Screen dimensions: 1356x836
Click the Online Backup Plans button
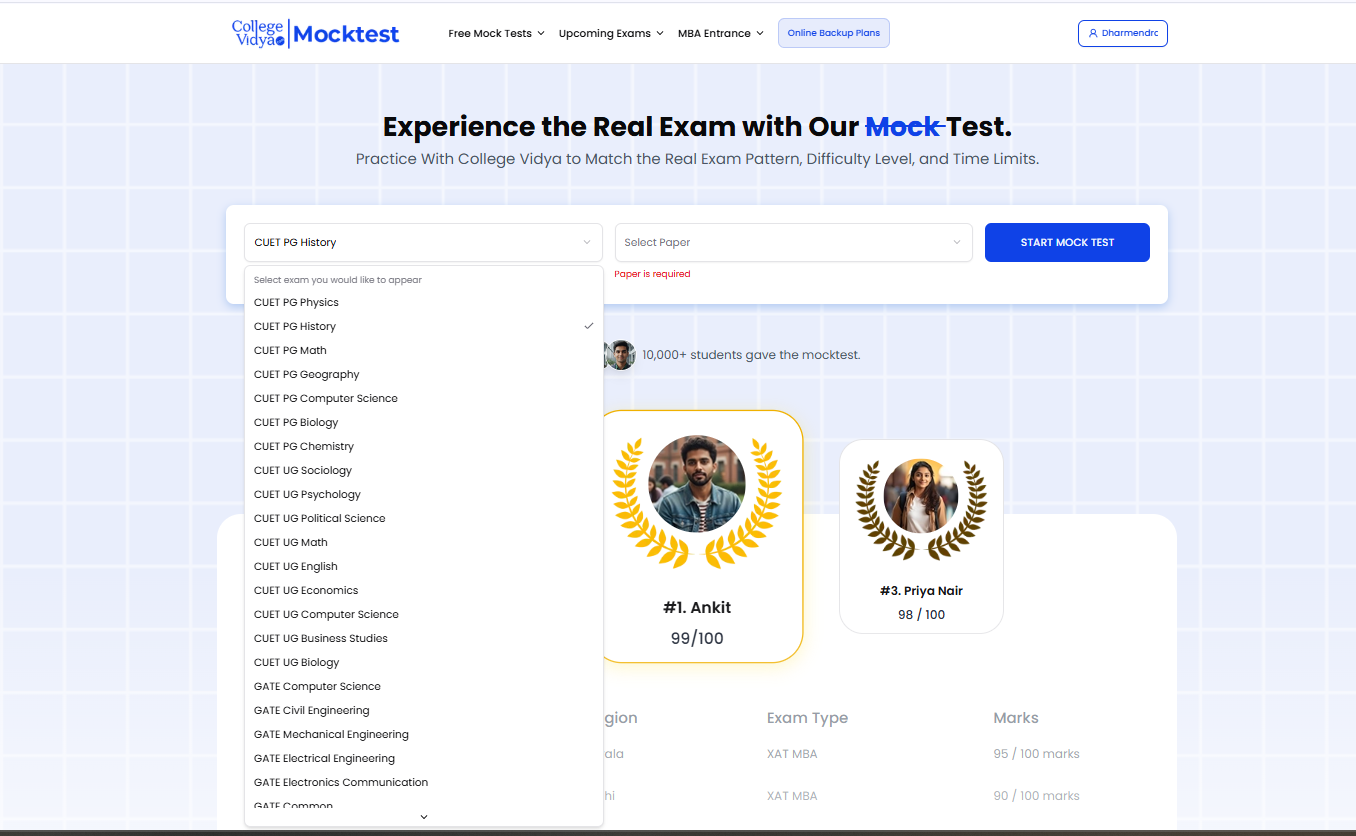[x=833, y=34]
